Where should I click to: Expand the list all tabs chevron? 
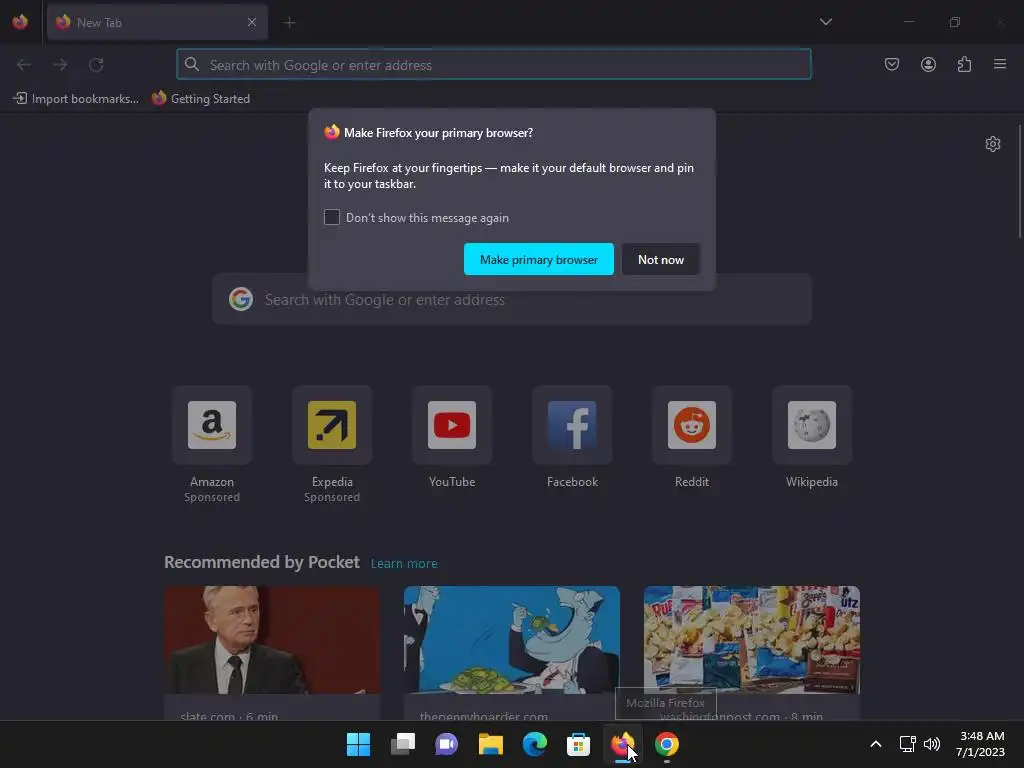825,22
